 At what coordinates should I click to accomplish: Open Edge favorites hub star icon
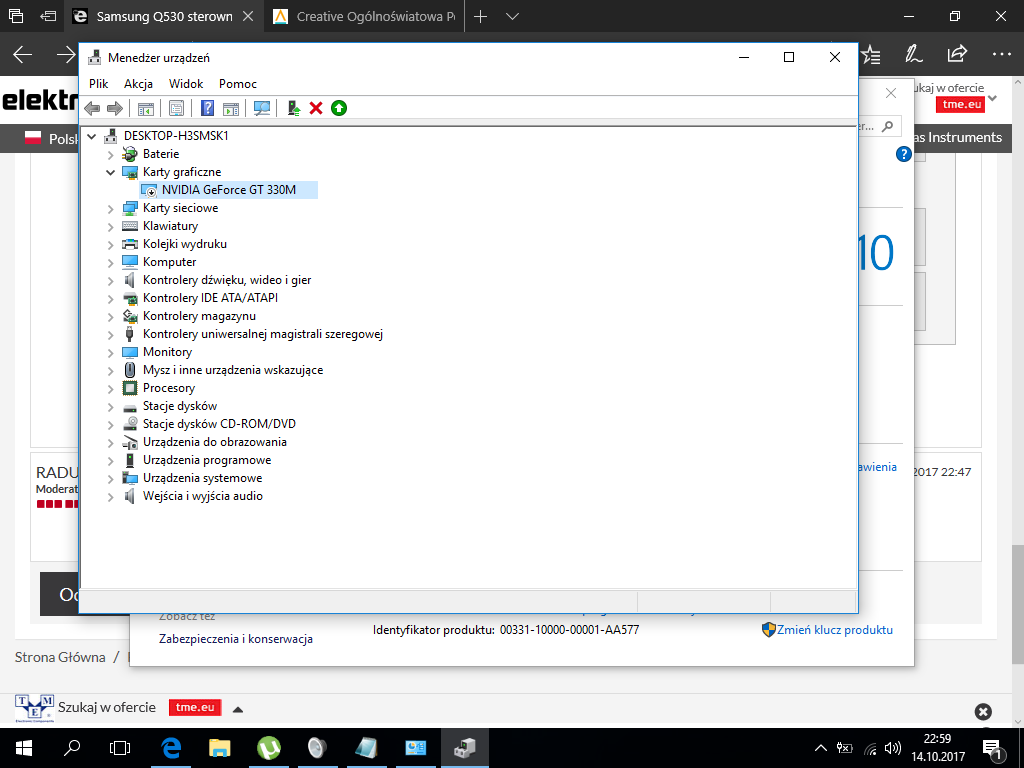[x=871, y=55]
